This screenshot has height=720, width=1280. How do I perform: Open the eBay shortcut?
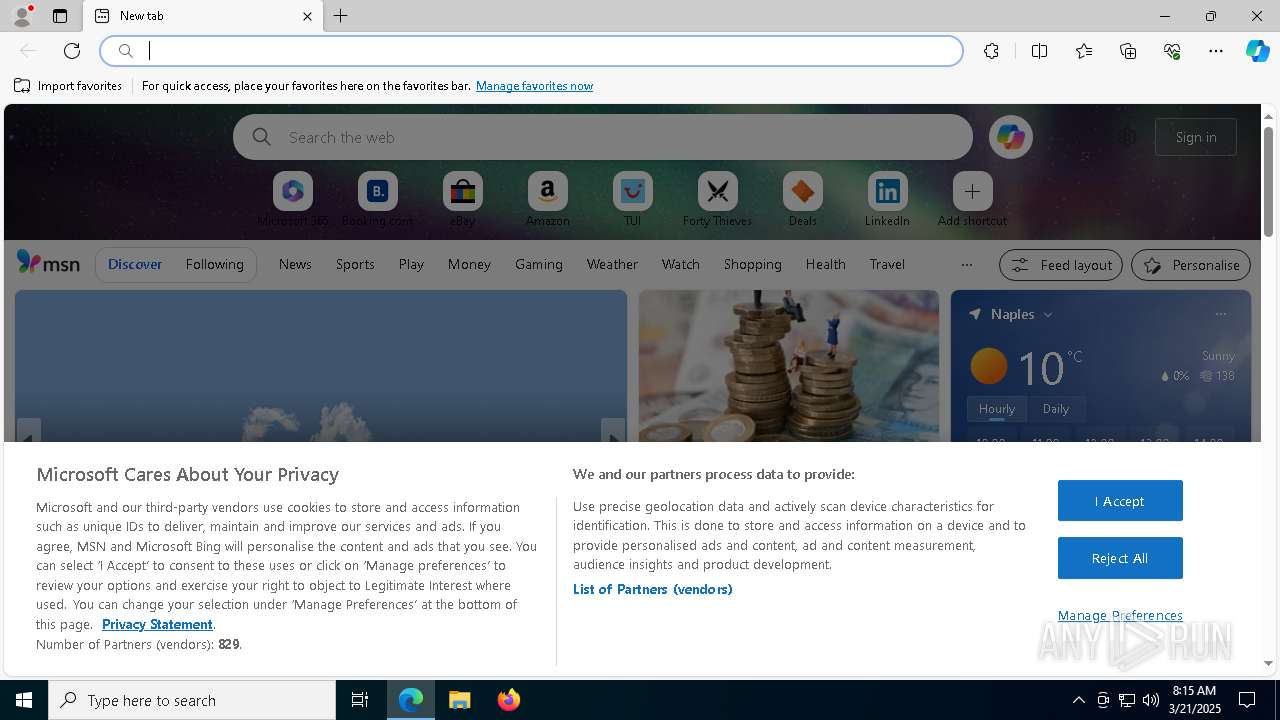(462, 199)
